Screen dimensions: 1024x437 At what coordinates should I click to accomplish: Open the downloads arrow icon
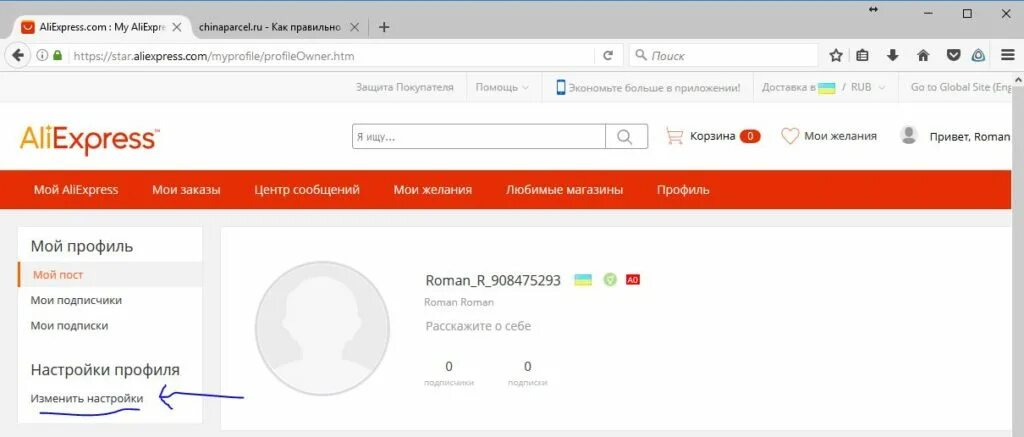coord(893,56)
